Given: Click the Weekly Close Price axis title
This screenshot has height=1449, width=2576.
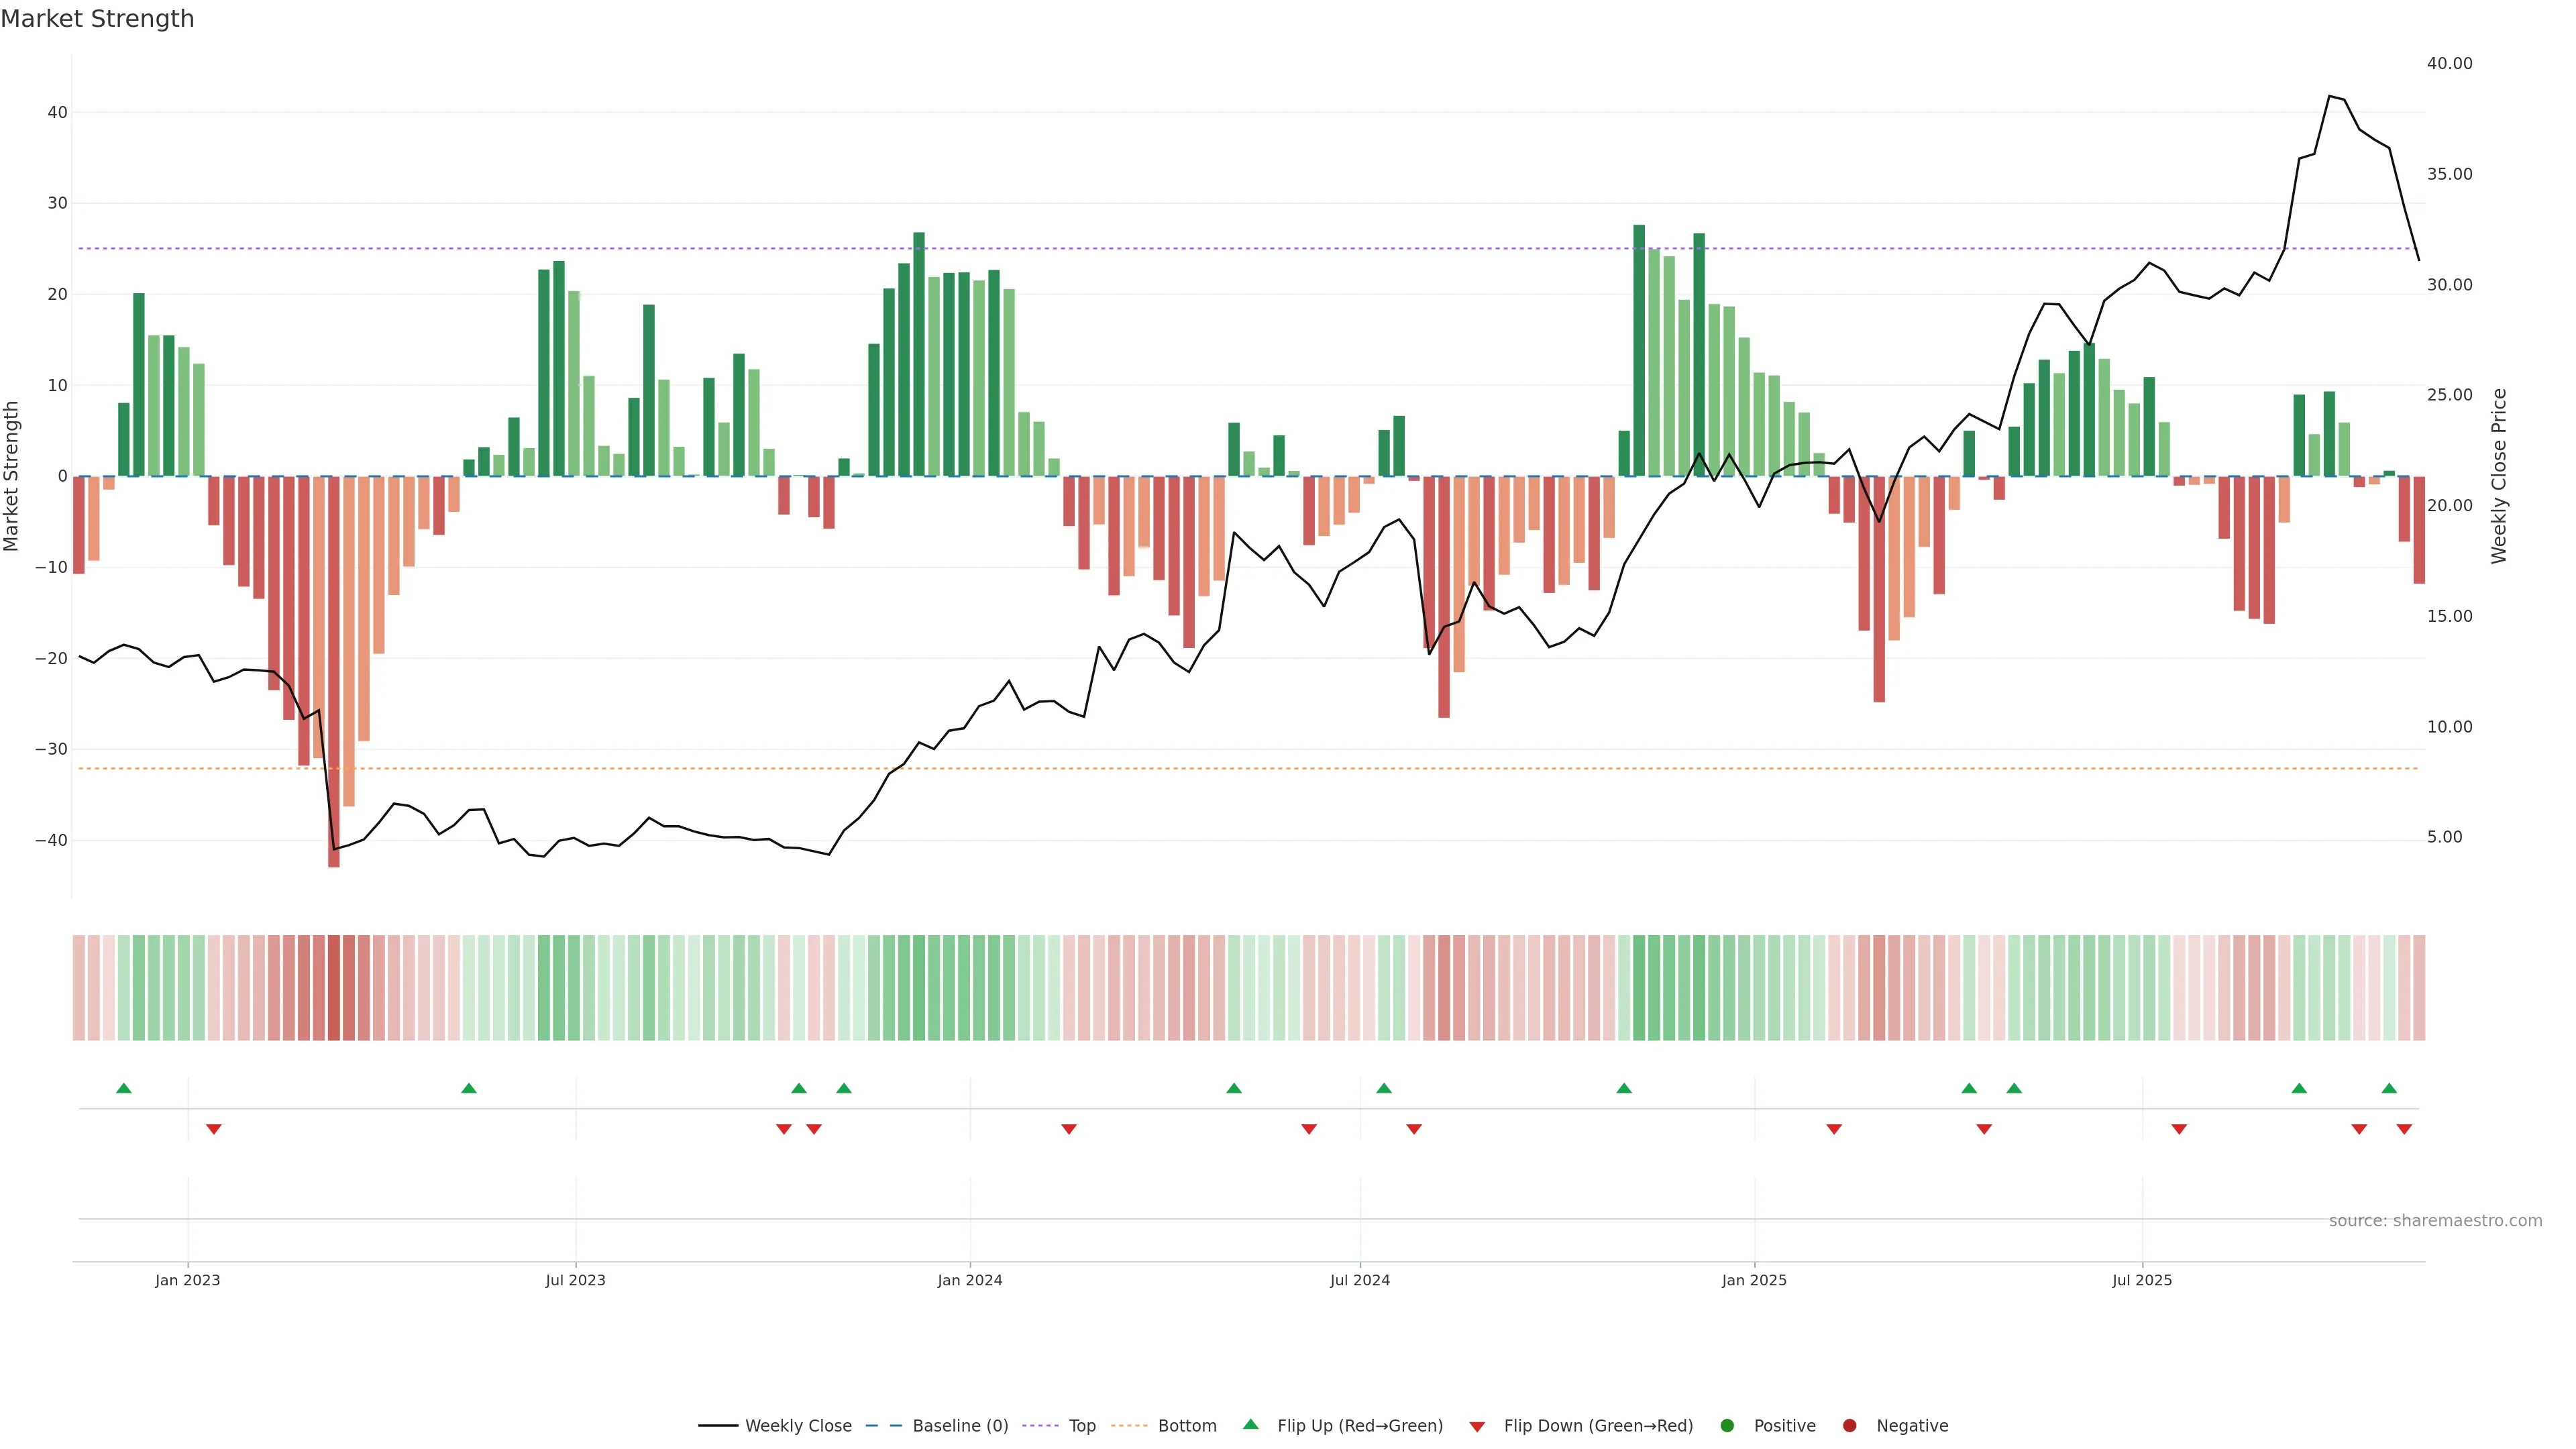Looking at the screenshot, I should pos(2499,476).
